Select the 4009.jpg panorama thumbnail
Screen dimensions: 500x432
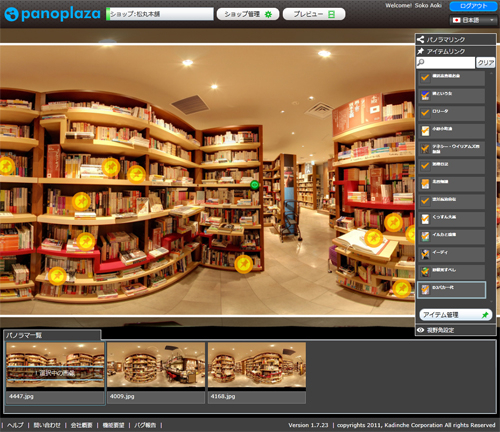pos(156,373)
